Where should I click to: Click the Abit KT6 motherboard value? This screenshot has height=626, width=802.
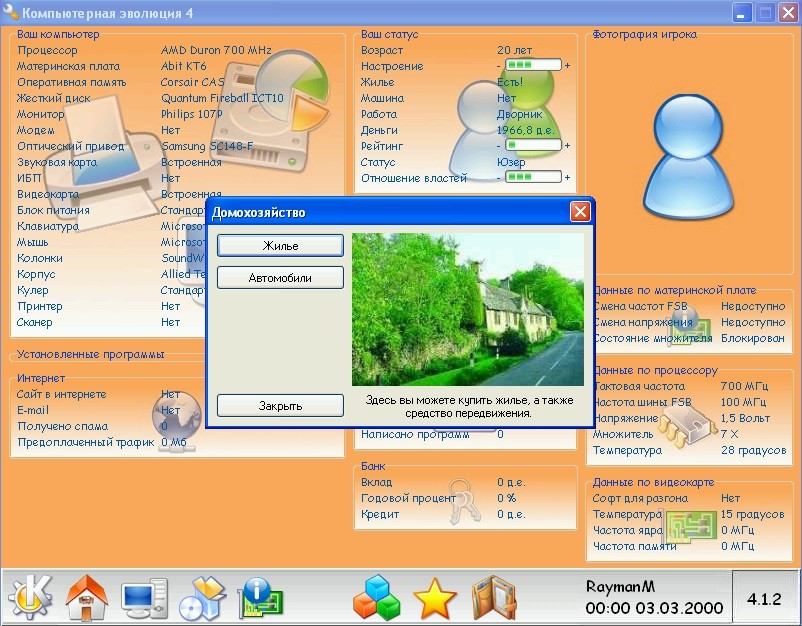[184, 66]
